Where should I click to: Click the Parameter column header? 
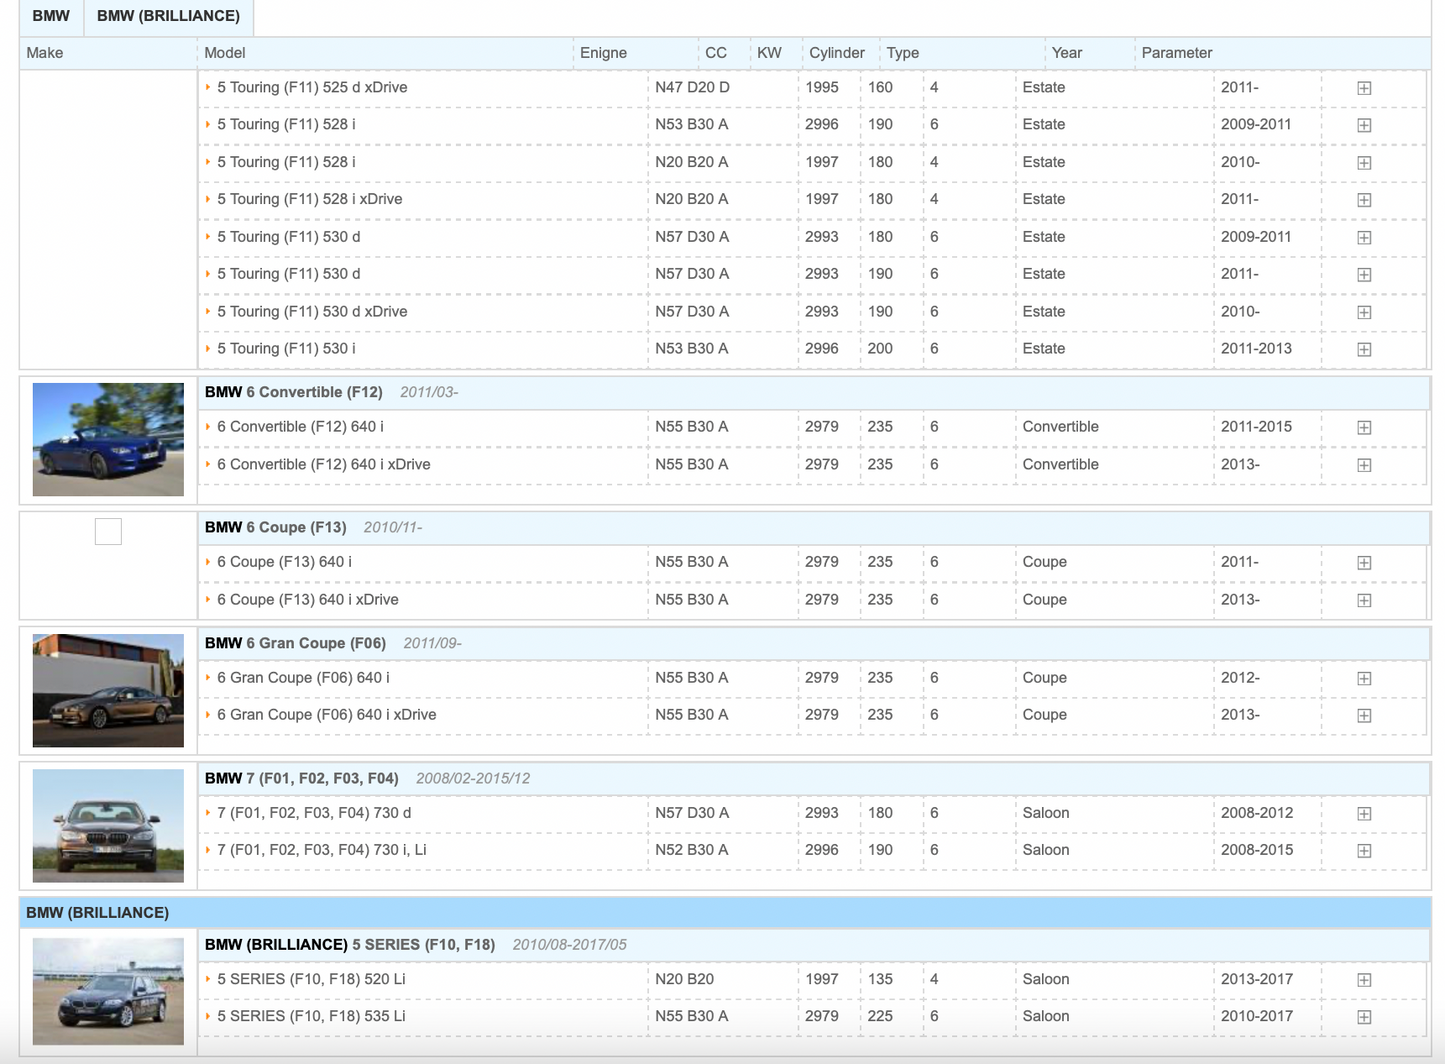tap(1177, 53)
